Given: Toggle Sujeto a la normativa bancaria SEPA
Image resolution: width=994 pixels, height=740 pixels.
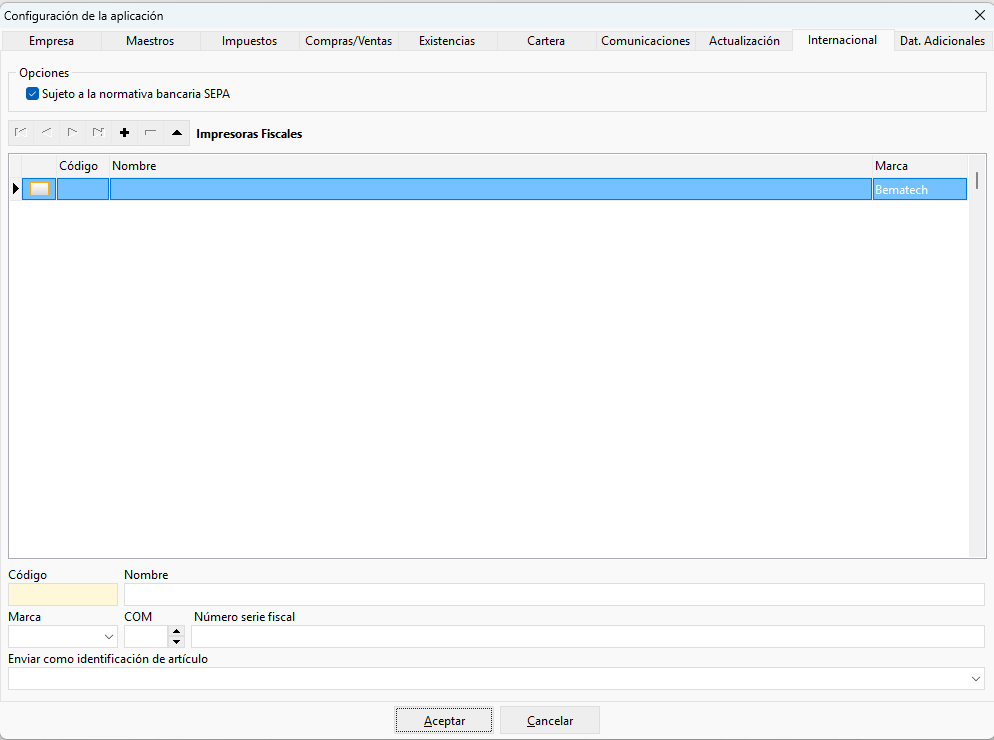Looking at the screenshot, I should tap(32, 94).
